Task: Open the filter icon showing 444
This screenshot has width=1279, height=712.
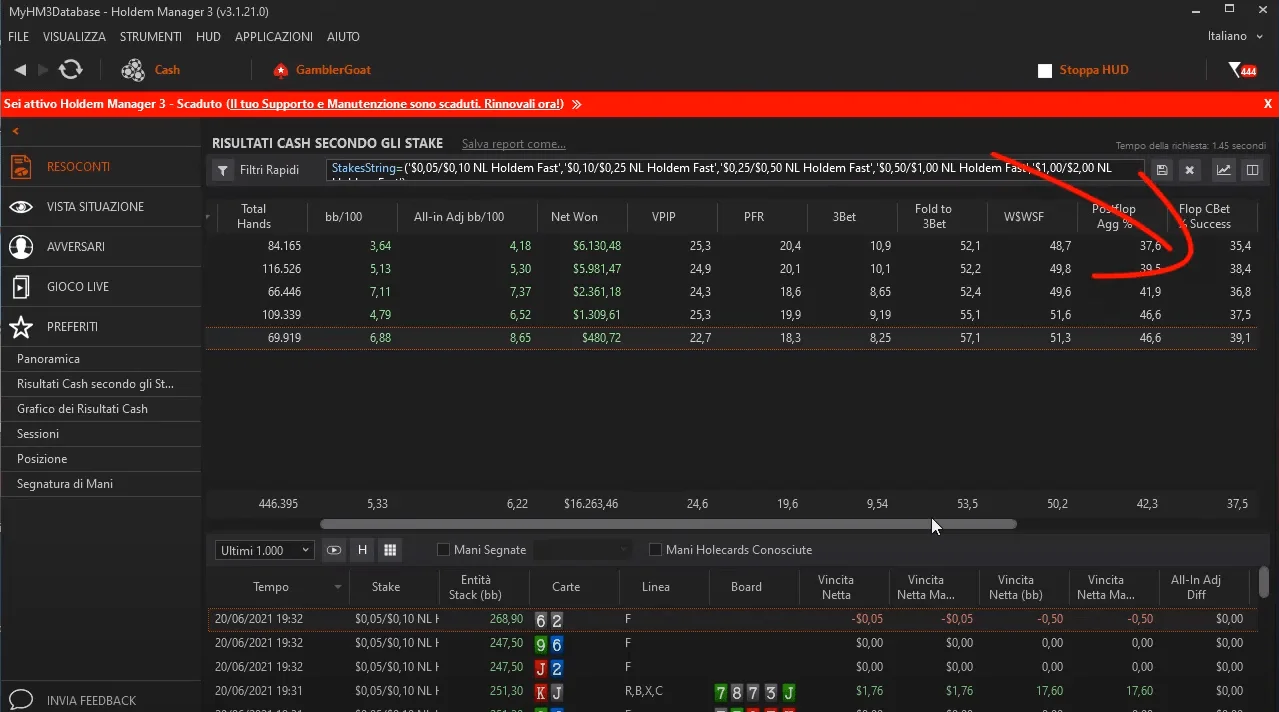Action: coord(1242,70)
